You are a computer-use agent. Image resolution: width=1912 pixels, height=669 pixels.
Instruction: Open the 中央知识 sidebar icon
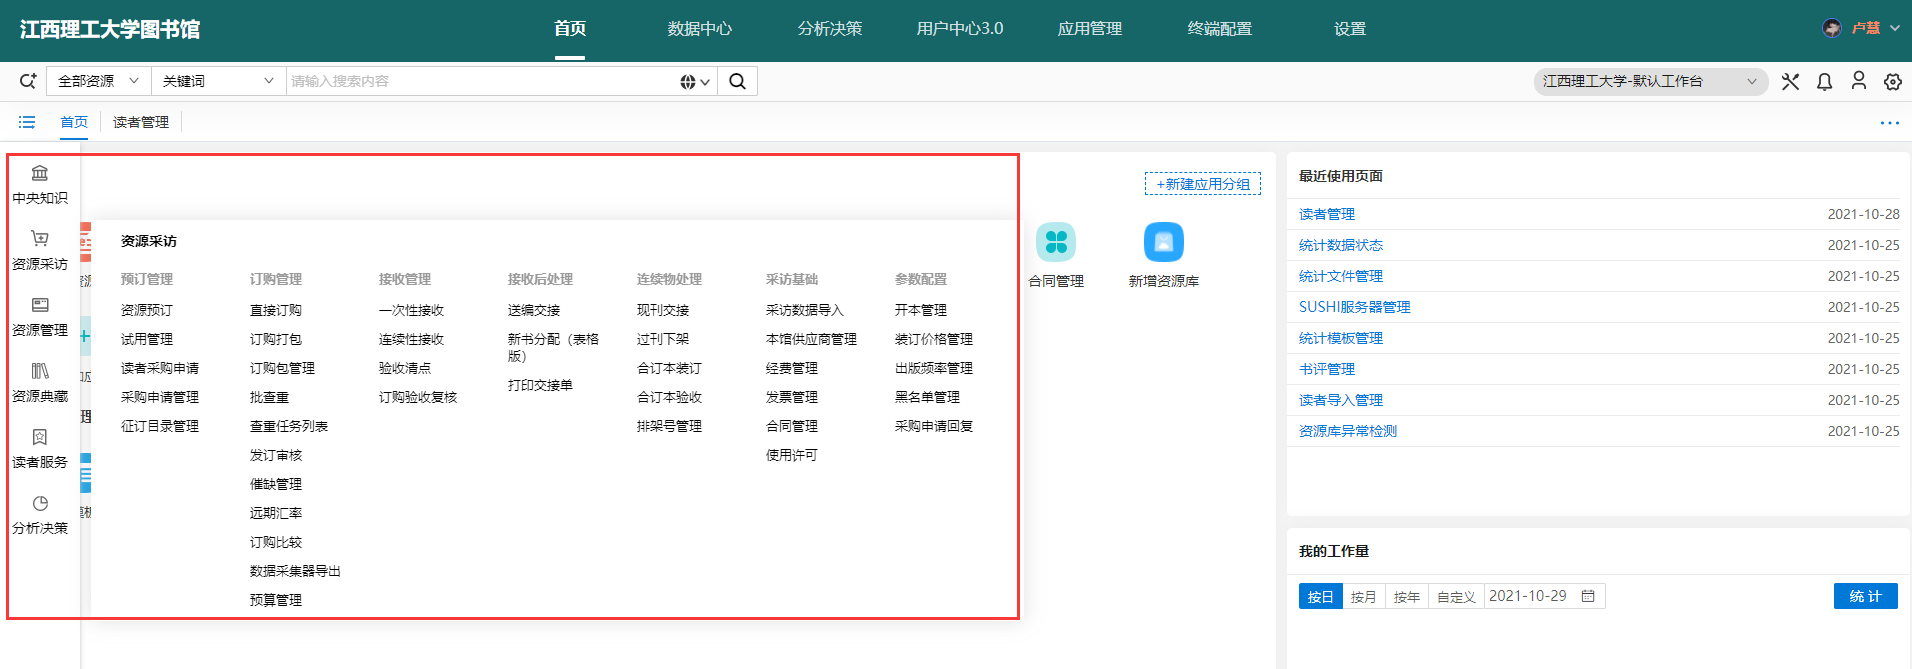(40, 174)
